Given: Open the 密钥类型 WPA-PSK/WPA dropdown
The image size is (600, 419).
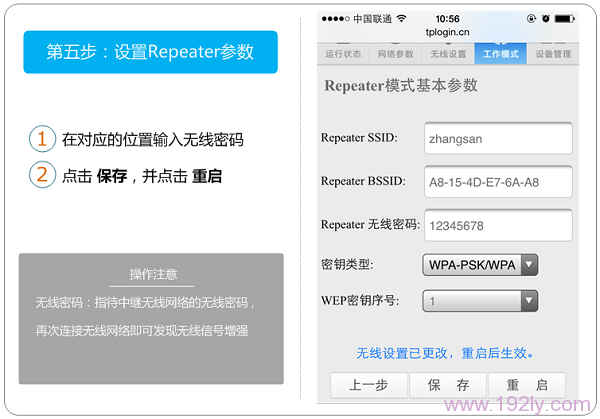Looking at the screenshot, I should [x=482, y=265].
